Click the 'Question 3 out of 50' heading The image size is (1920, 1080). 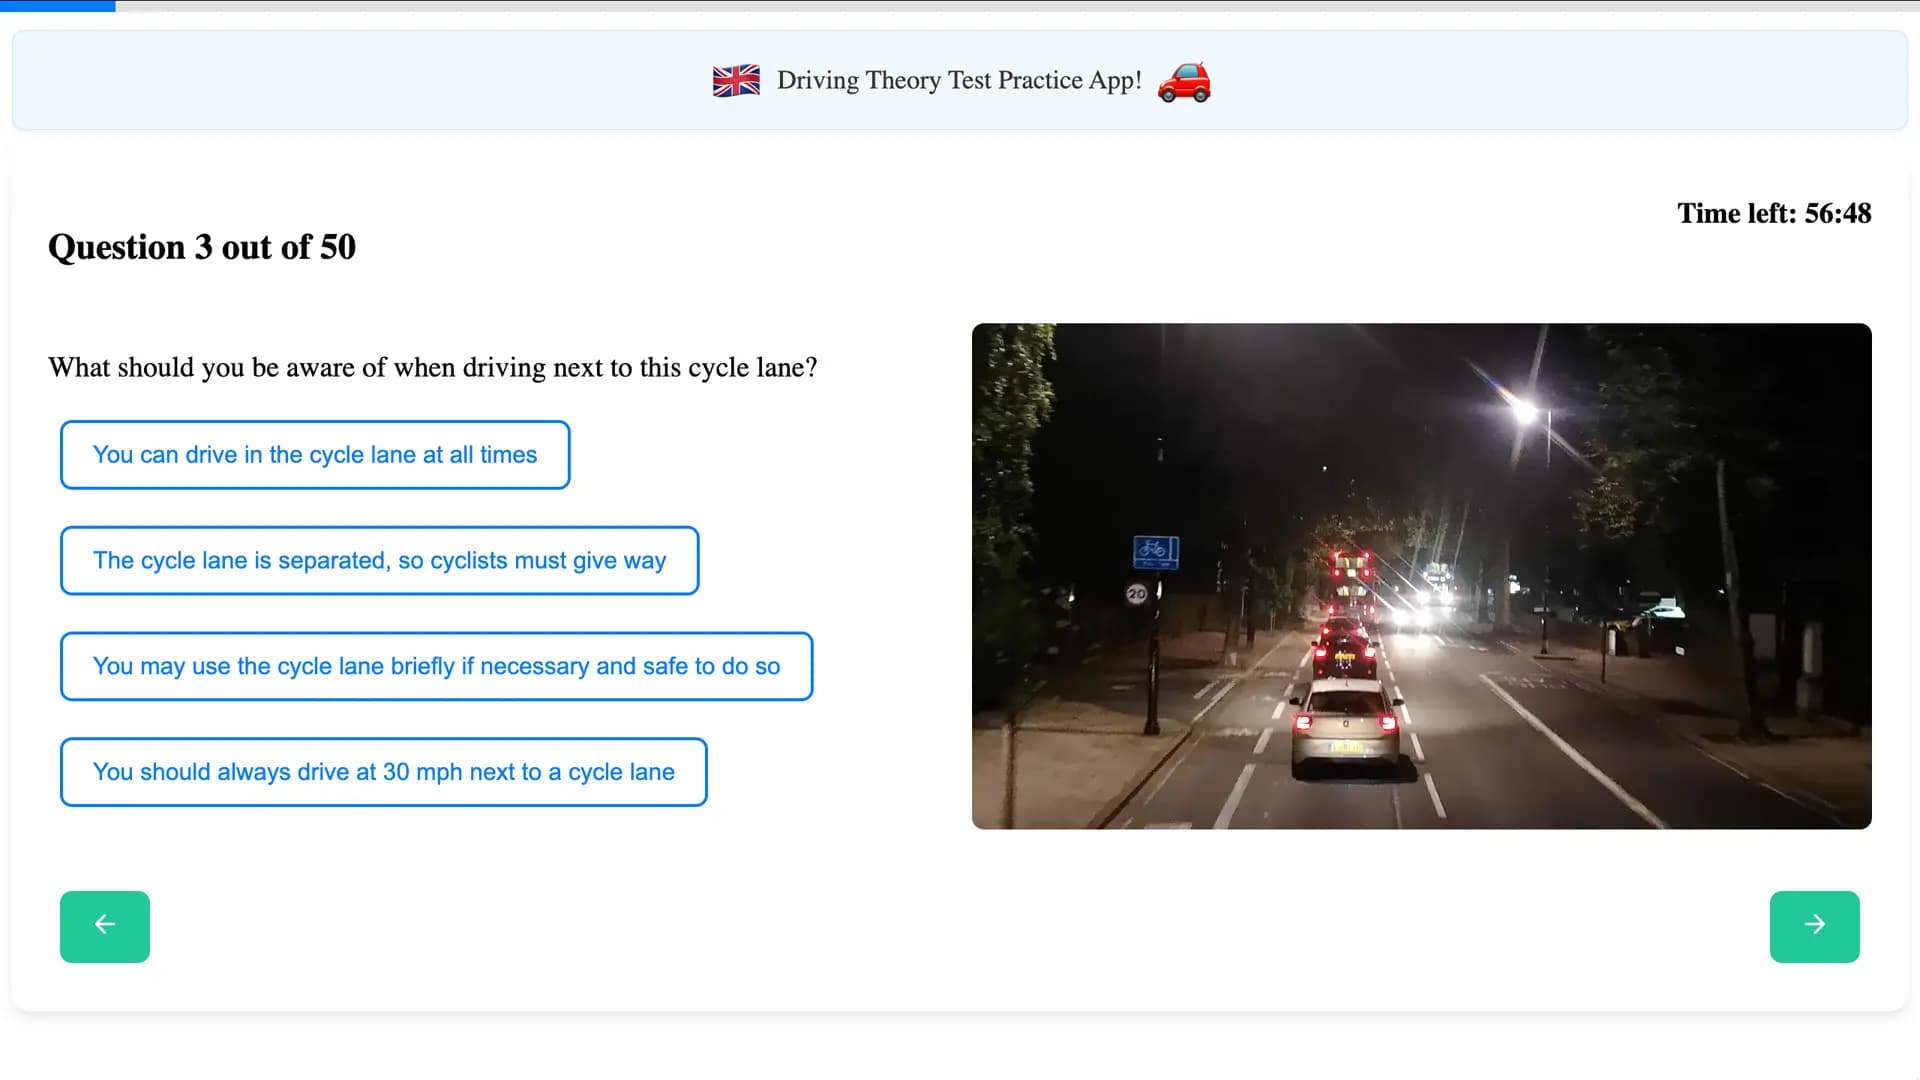pos(201,247)
